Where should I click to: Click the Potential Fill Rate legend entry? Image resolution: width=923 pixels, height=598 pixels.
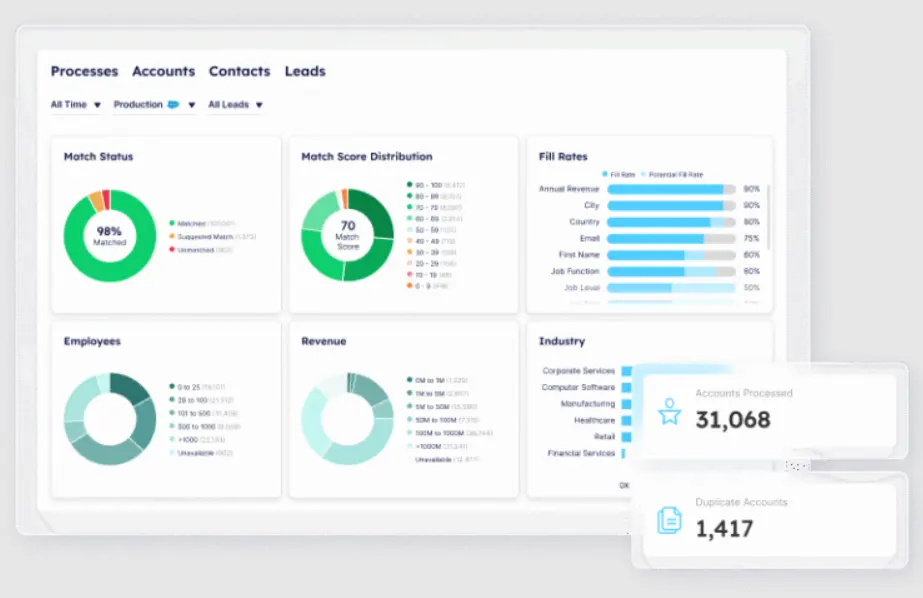coord(672,175)
